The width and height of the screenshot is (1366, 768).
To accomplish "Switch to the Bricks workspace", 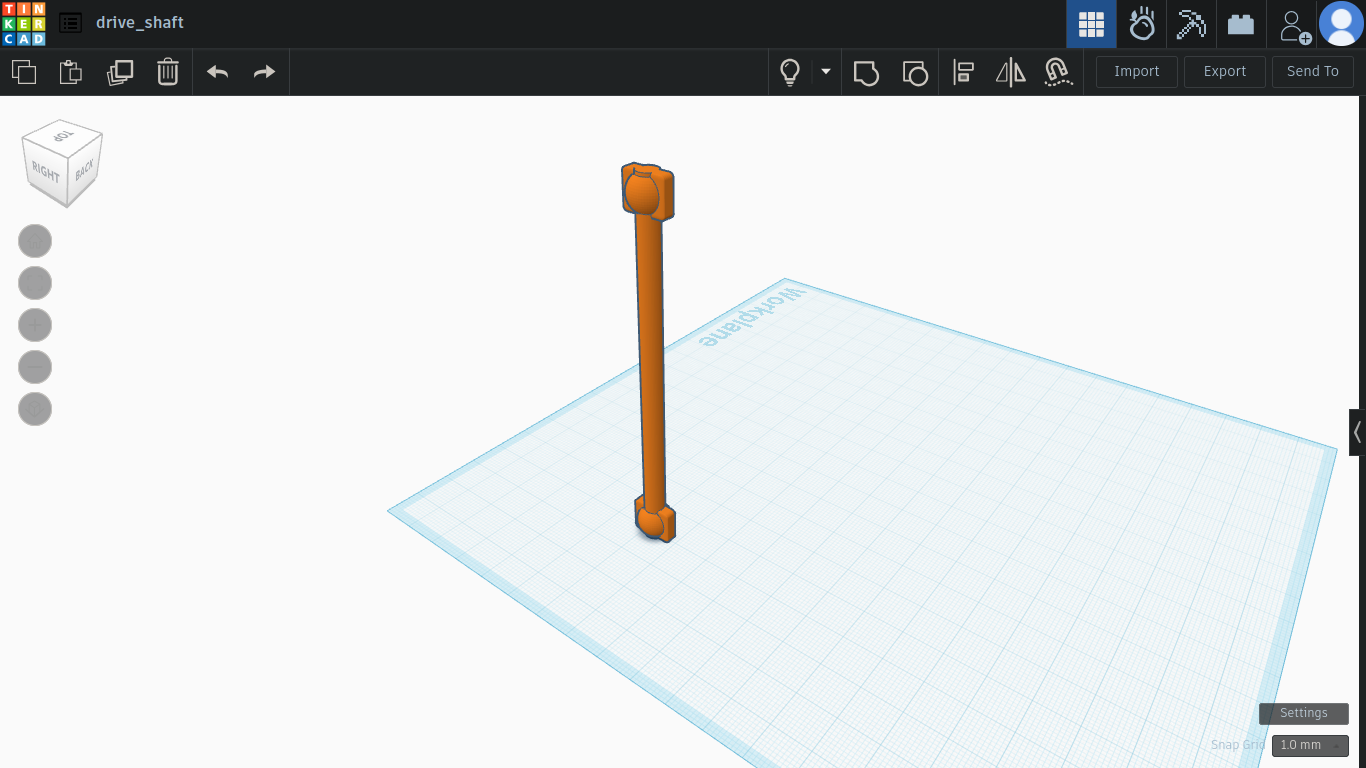I will tap(1241, 24).
